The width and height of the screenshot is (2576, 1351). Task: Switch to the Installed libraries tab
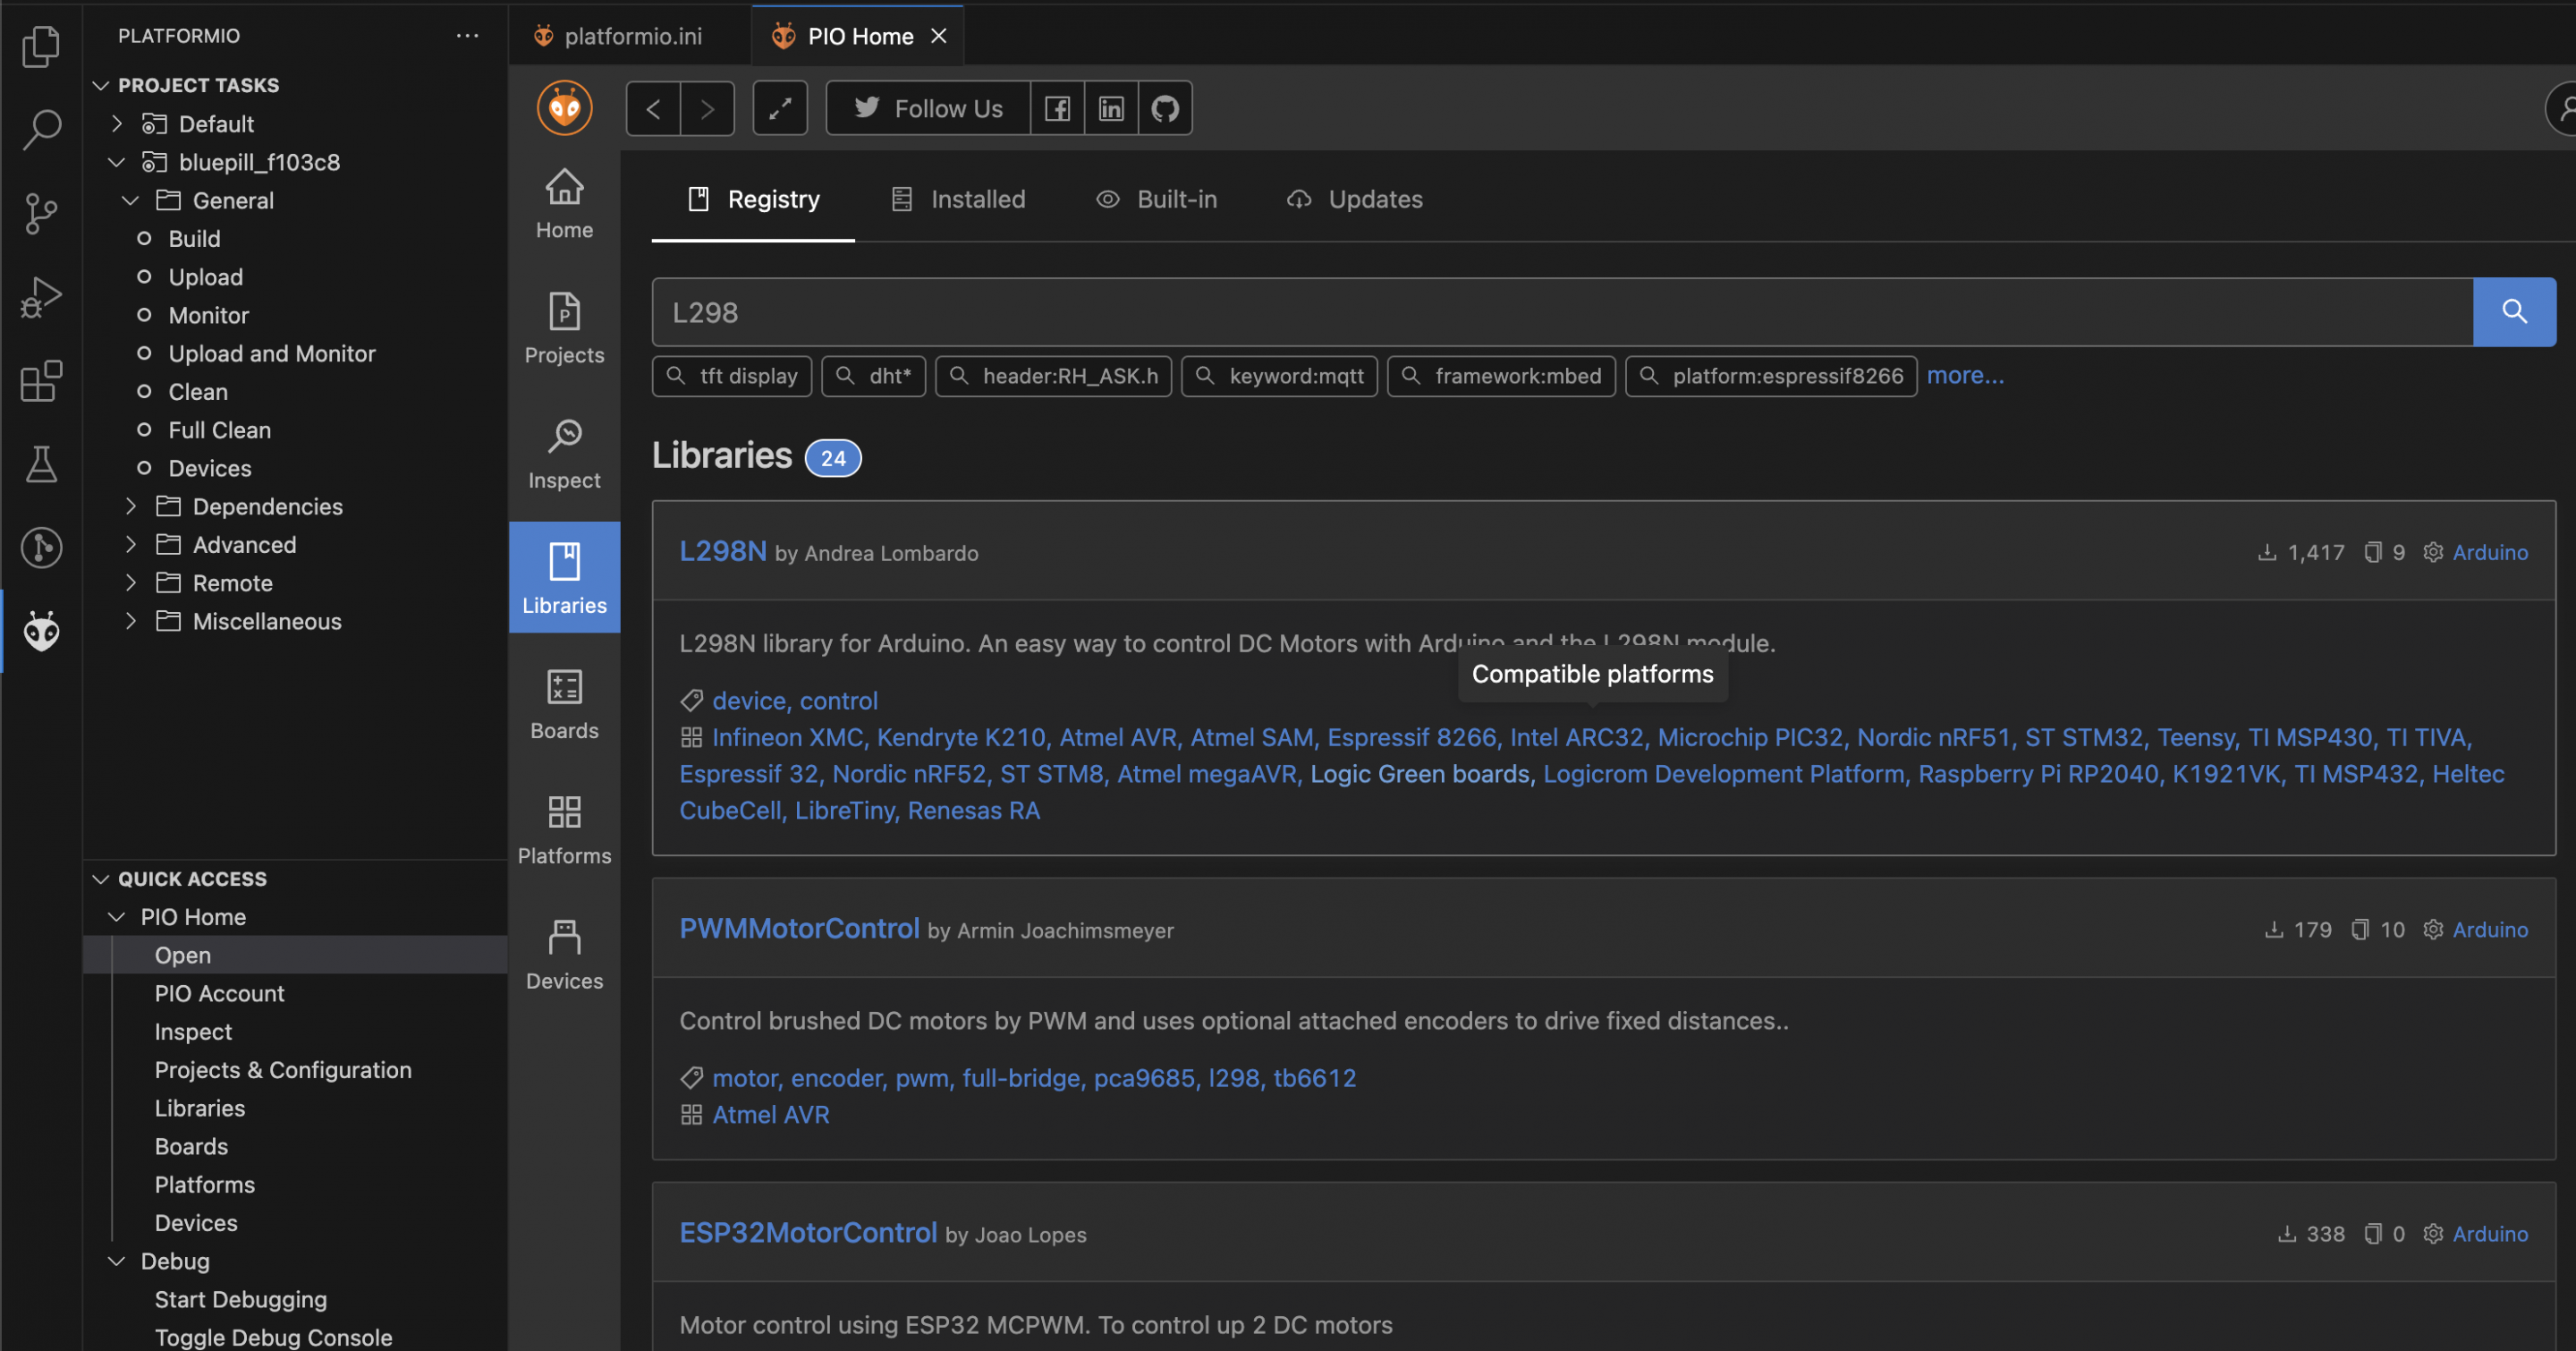(958, 199)
